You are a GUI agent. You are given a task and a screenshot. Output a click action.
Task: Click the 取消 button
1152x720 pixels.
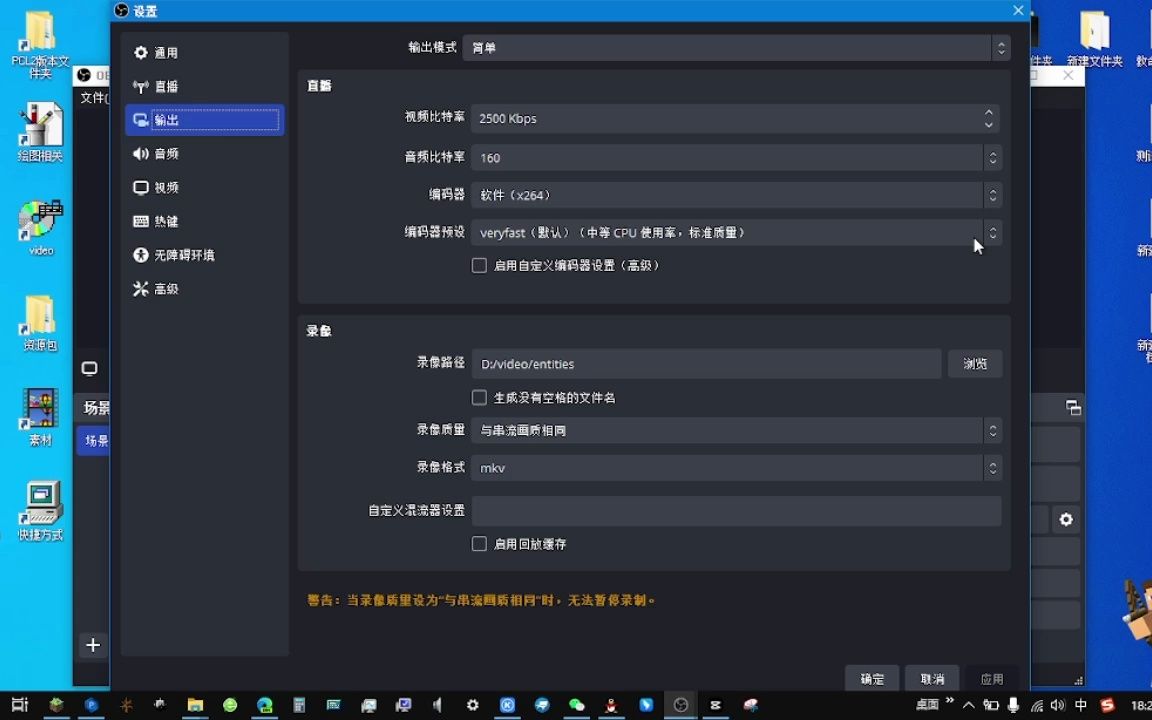[x=932, y=679]
